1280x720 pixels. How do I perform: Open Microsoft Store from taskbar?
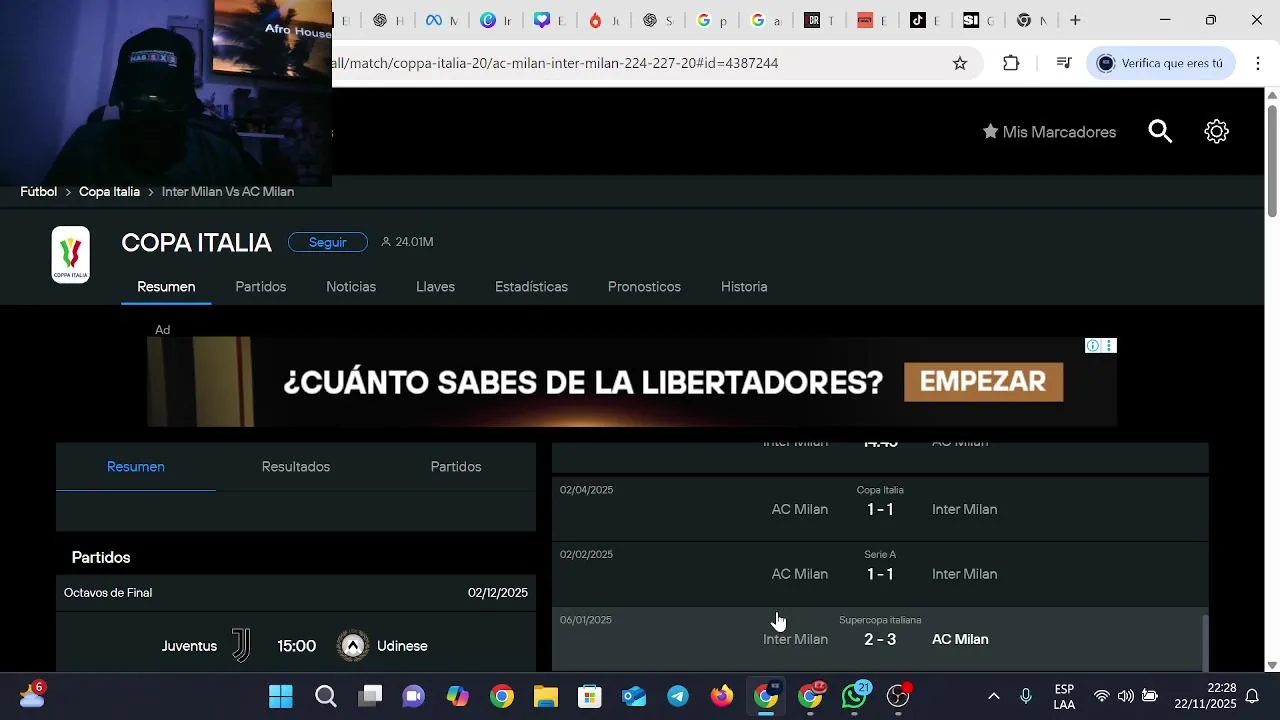590,696
